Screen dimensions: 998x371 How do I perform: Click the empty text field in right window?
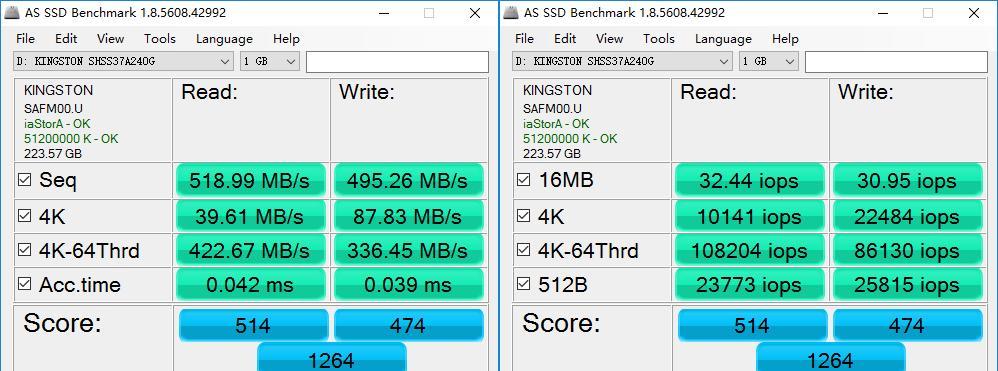pos(896,62)
